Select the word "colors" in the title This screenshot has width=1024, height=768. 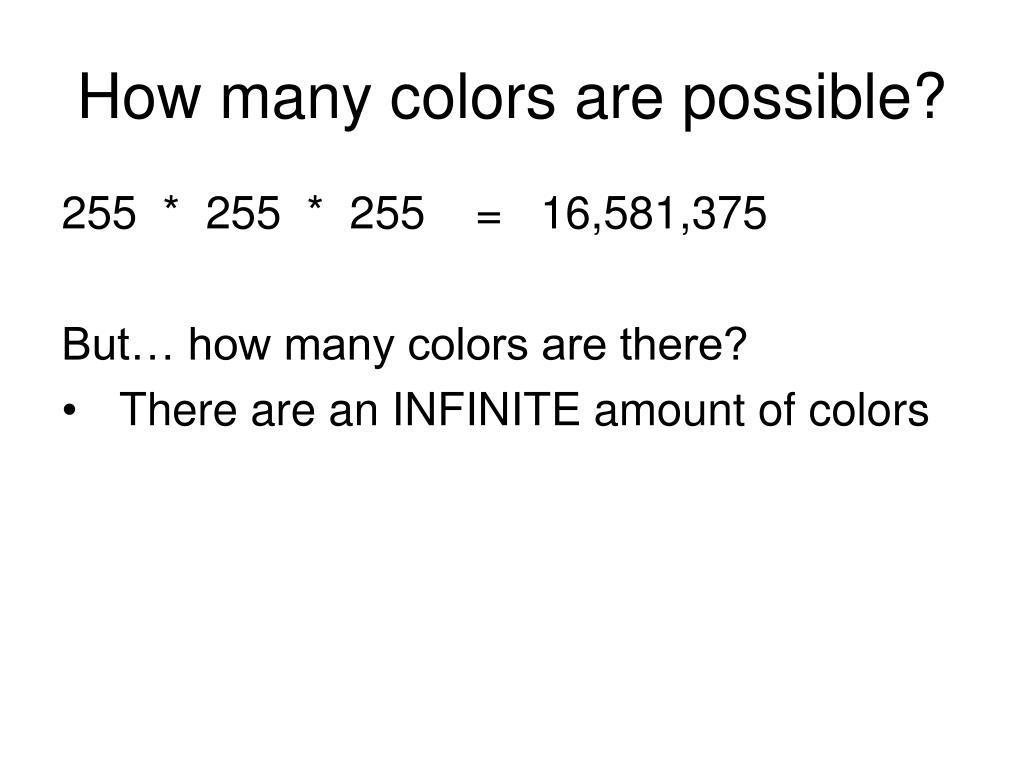tap(472, 97)
